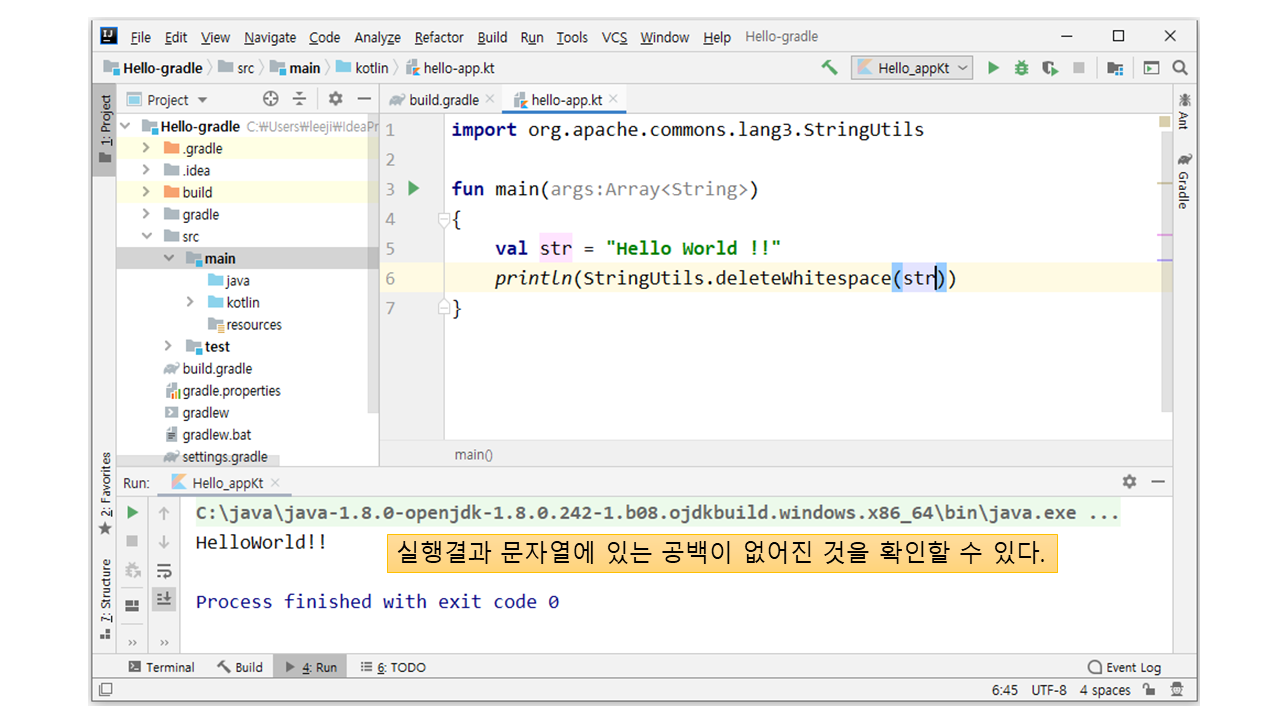The height and width of the screenshot is (720, 1280).
Task: Click the locate current file target icon
Action: [x=270, y=99]
